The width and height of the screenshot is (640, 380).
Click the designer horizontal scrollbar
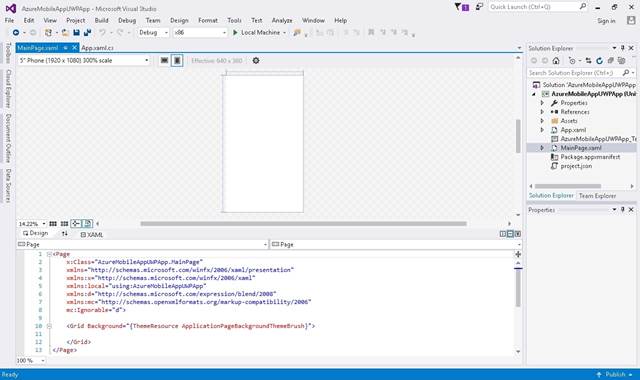(303, 224)
